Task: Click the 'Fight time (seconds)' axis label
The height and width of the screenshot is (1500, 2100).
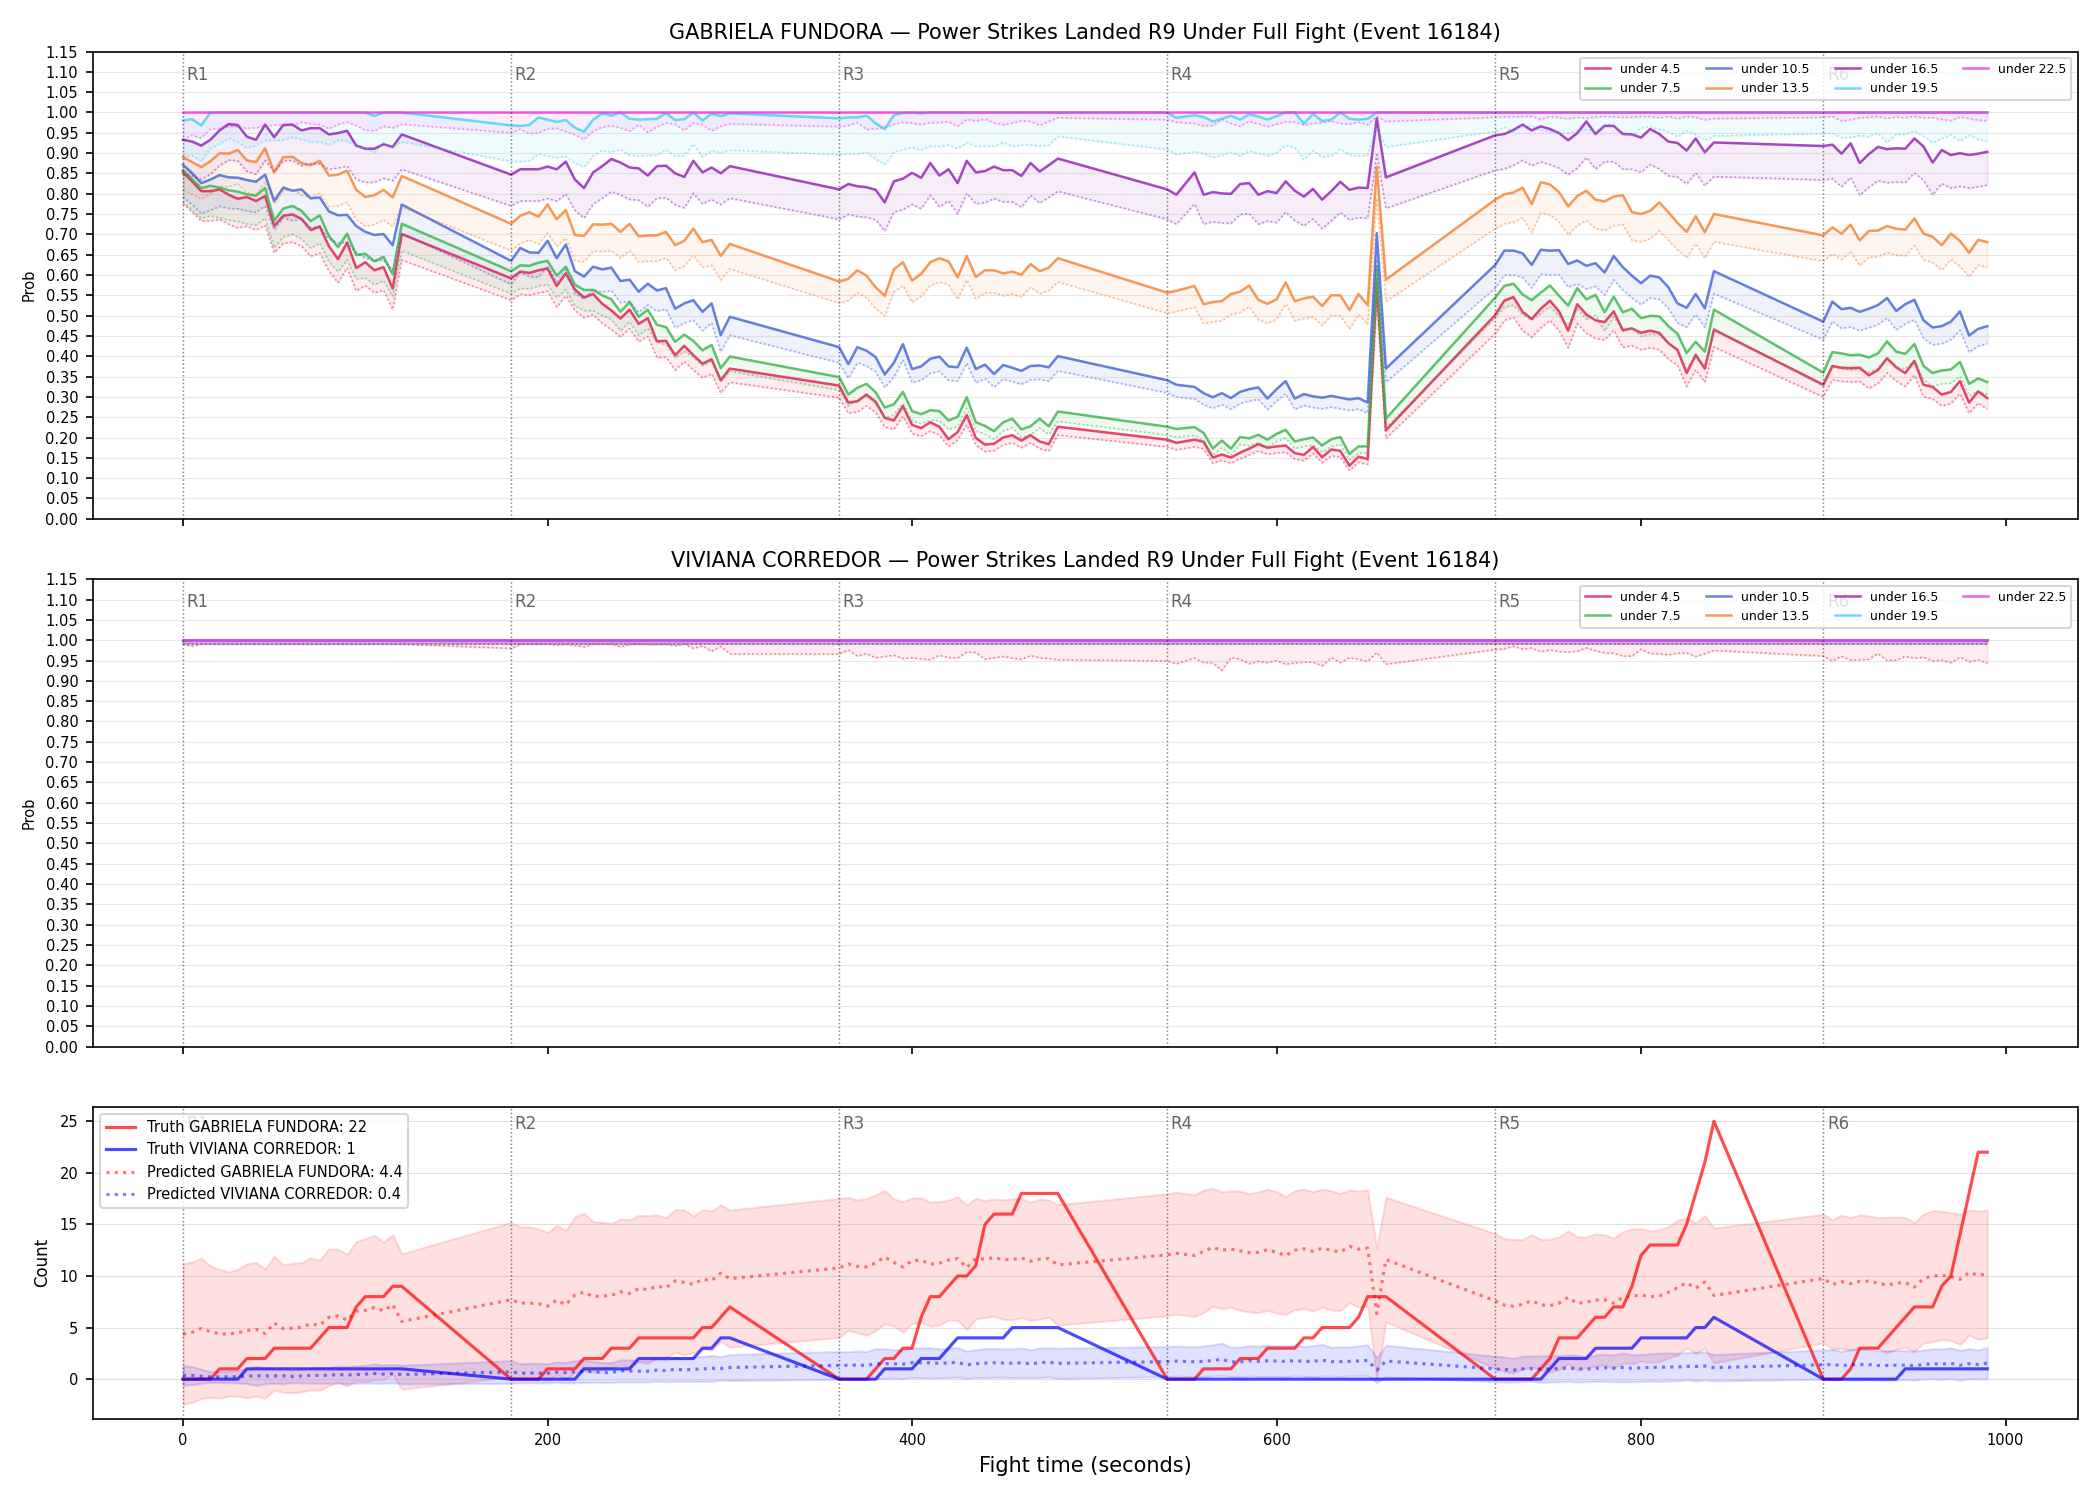Action: pyautogui.click(x=1085, y=1465)
